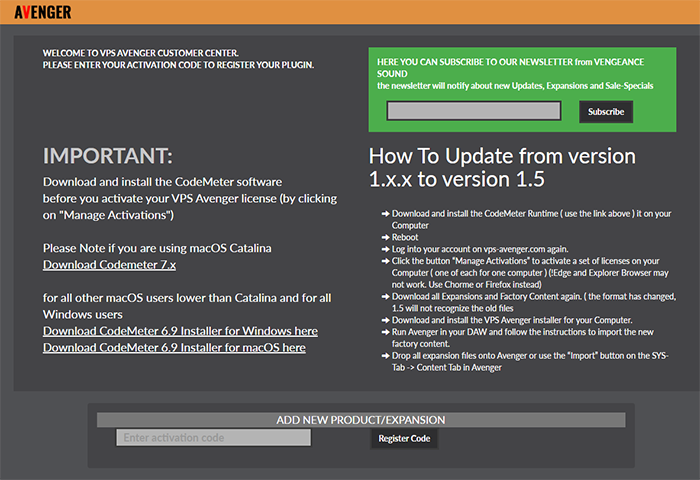Click the AVENGER logo in header
The width and height of the screenshot is (700, 480).
pyautogui.click(x=42, y=12)
